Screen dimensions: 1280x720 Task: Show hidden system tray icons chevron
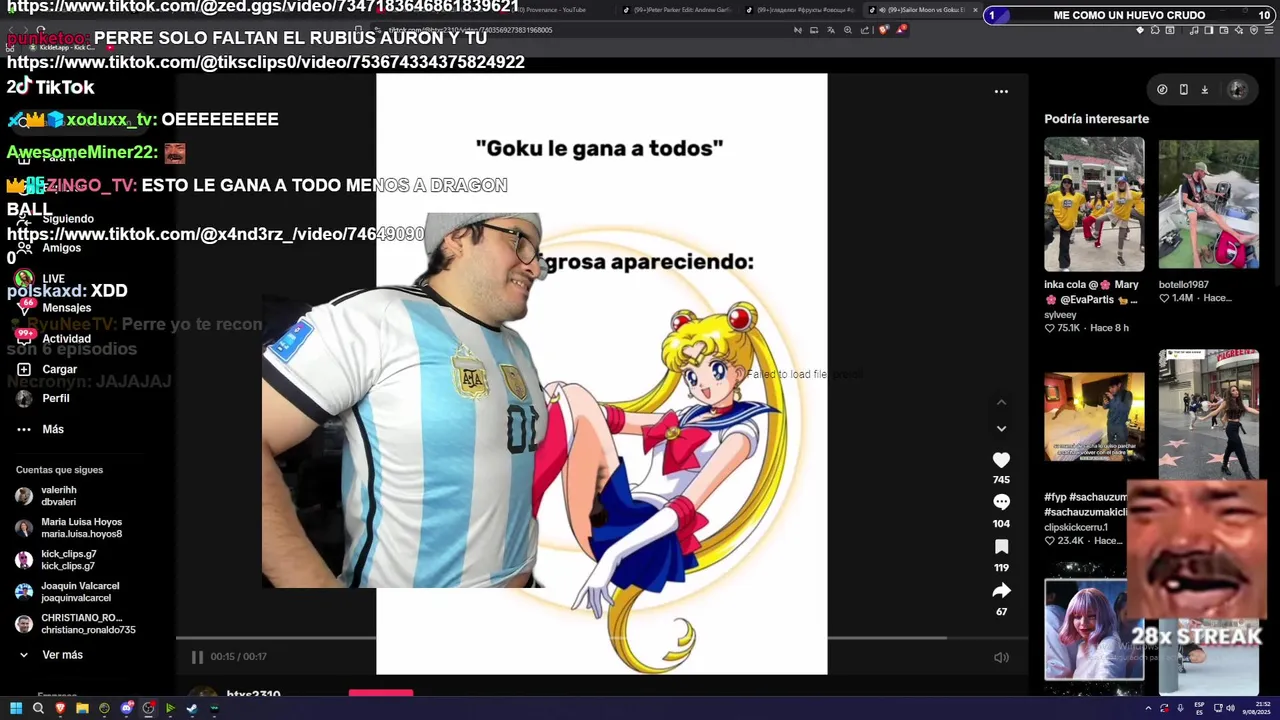pyautogui.click(x=1148, y=709)
